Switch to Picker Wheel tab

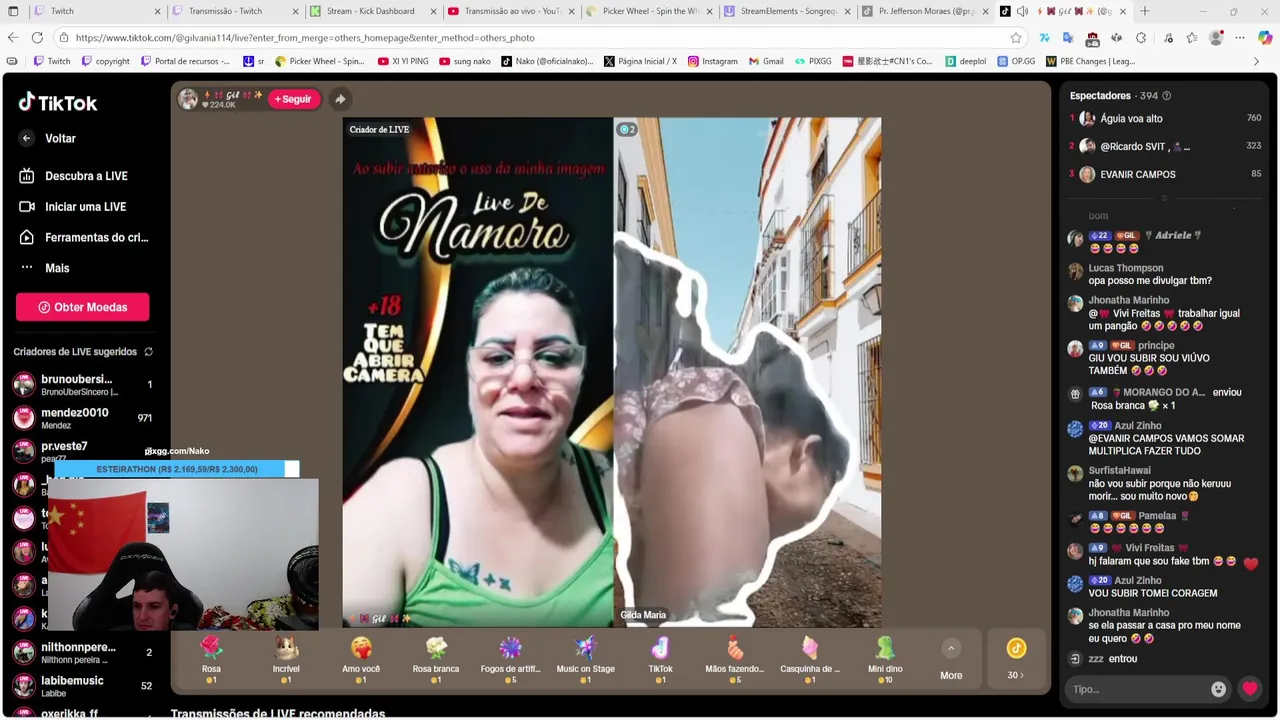tap(650, 11)
